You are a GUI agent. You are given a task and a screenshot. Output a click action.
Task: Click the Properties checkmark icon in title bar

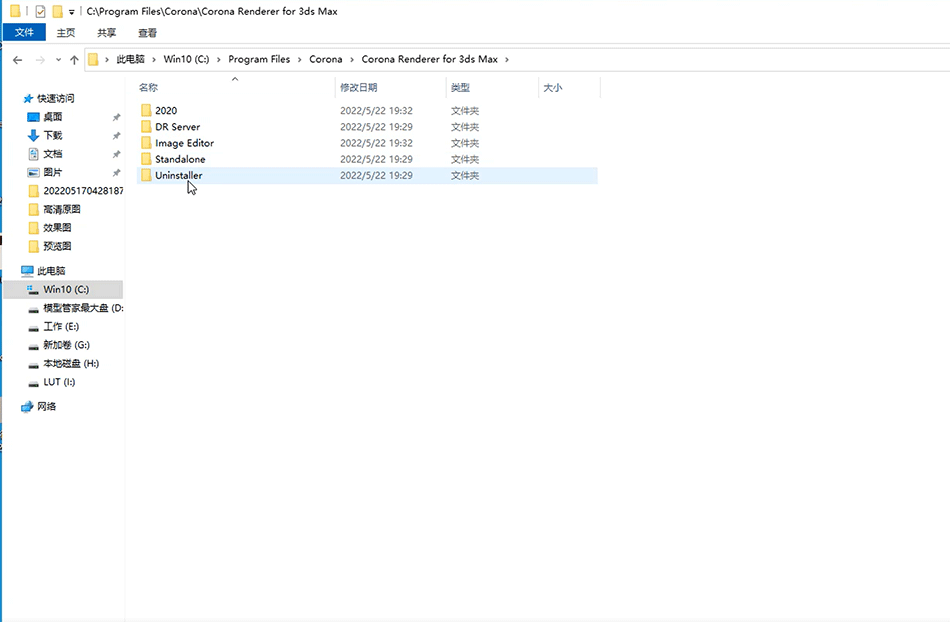tap(40, 12)
